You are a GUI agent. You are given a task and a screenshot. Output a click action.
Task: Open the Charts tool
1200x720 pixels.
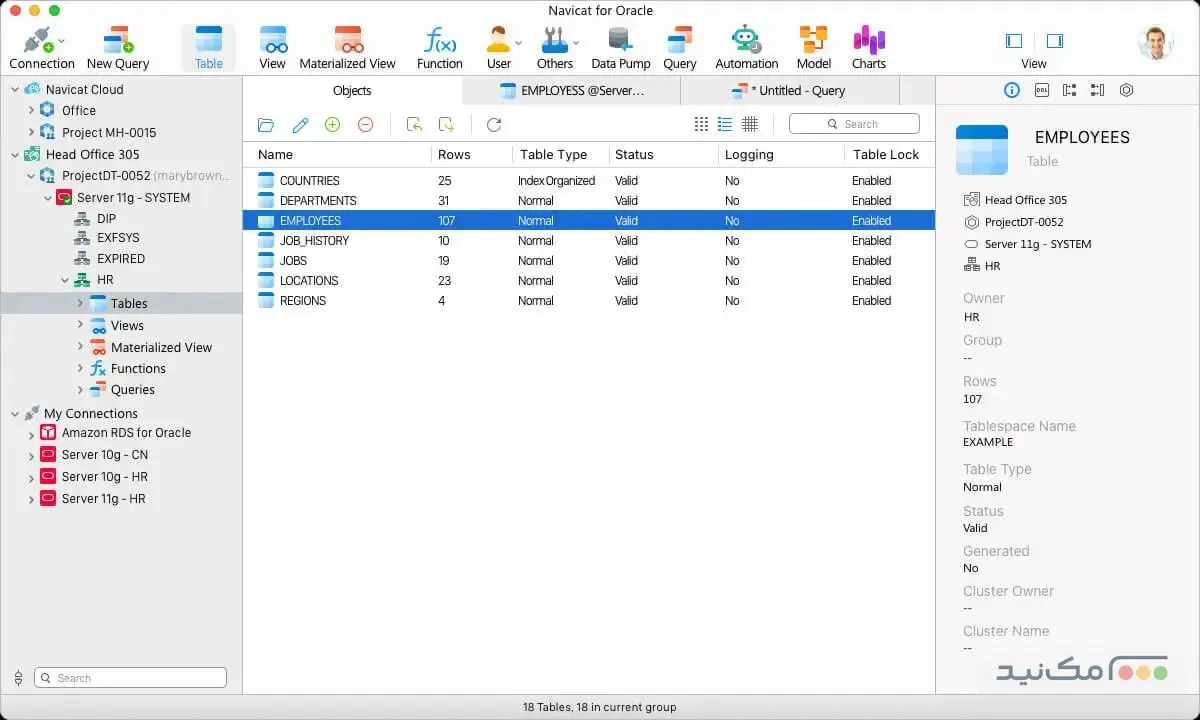(x=869, y=45)
